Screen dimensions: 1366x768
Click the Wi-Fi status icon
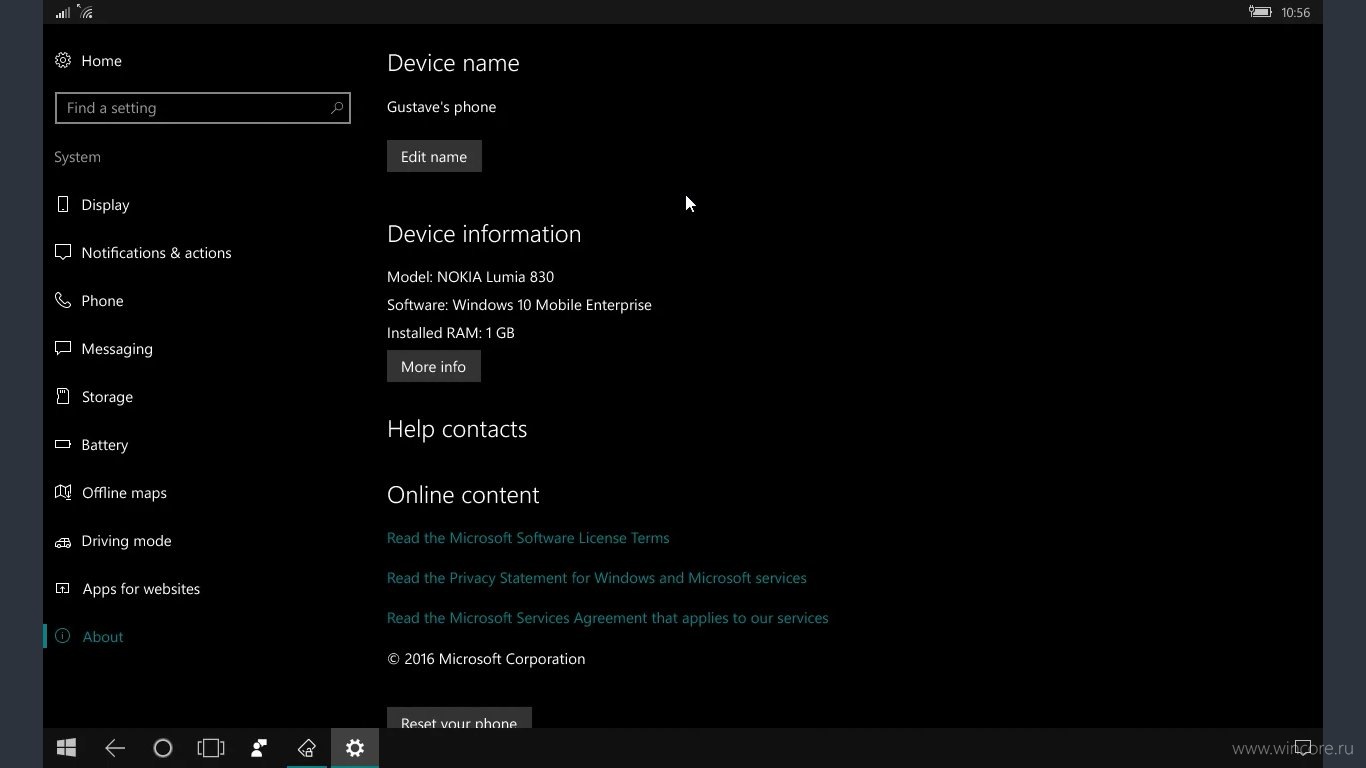pyautogui.click(x=86, y=12)
